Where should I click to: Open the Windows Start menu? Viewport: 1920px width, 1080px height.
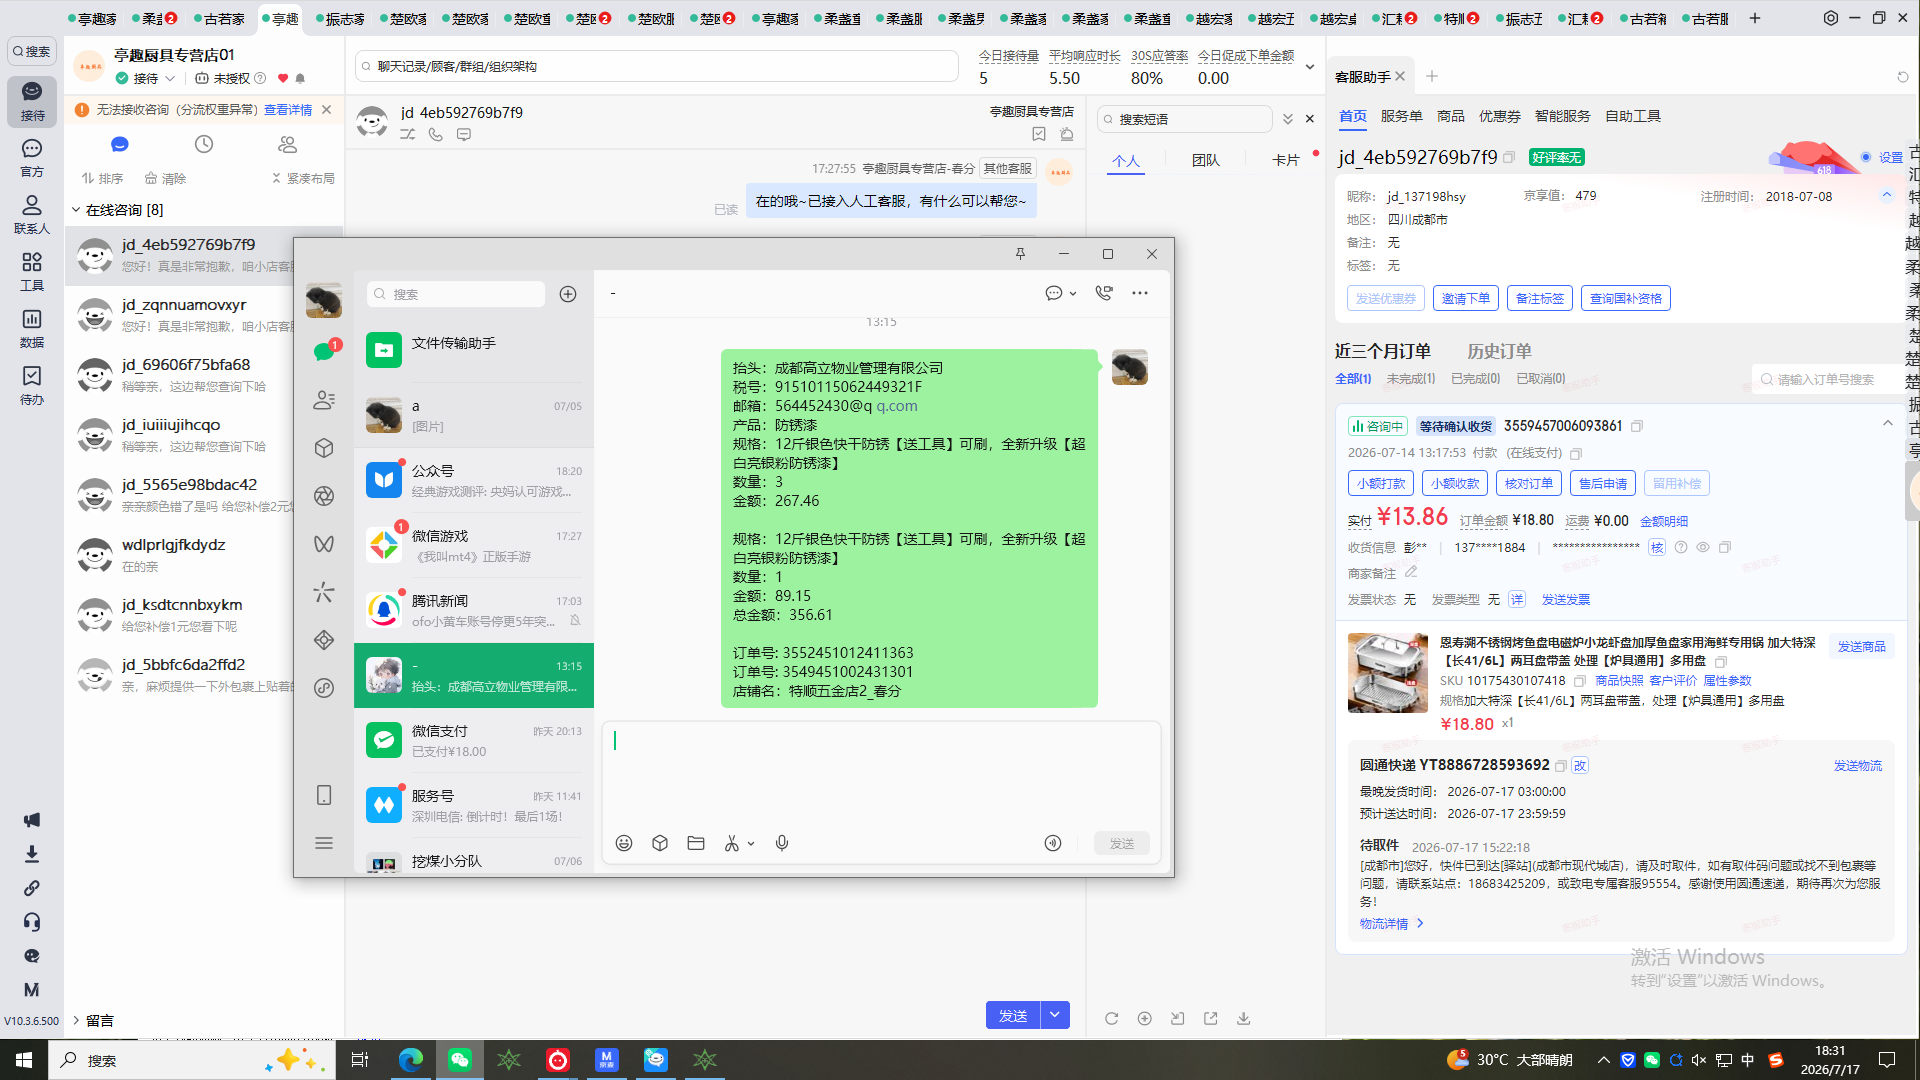pyautogui.click(x=24, y=1060)
